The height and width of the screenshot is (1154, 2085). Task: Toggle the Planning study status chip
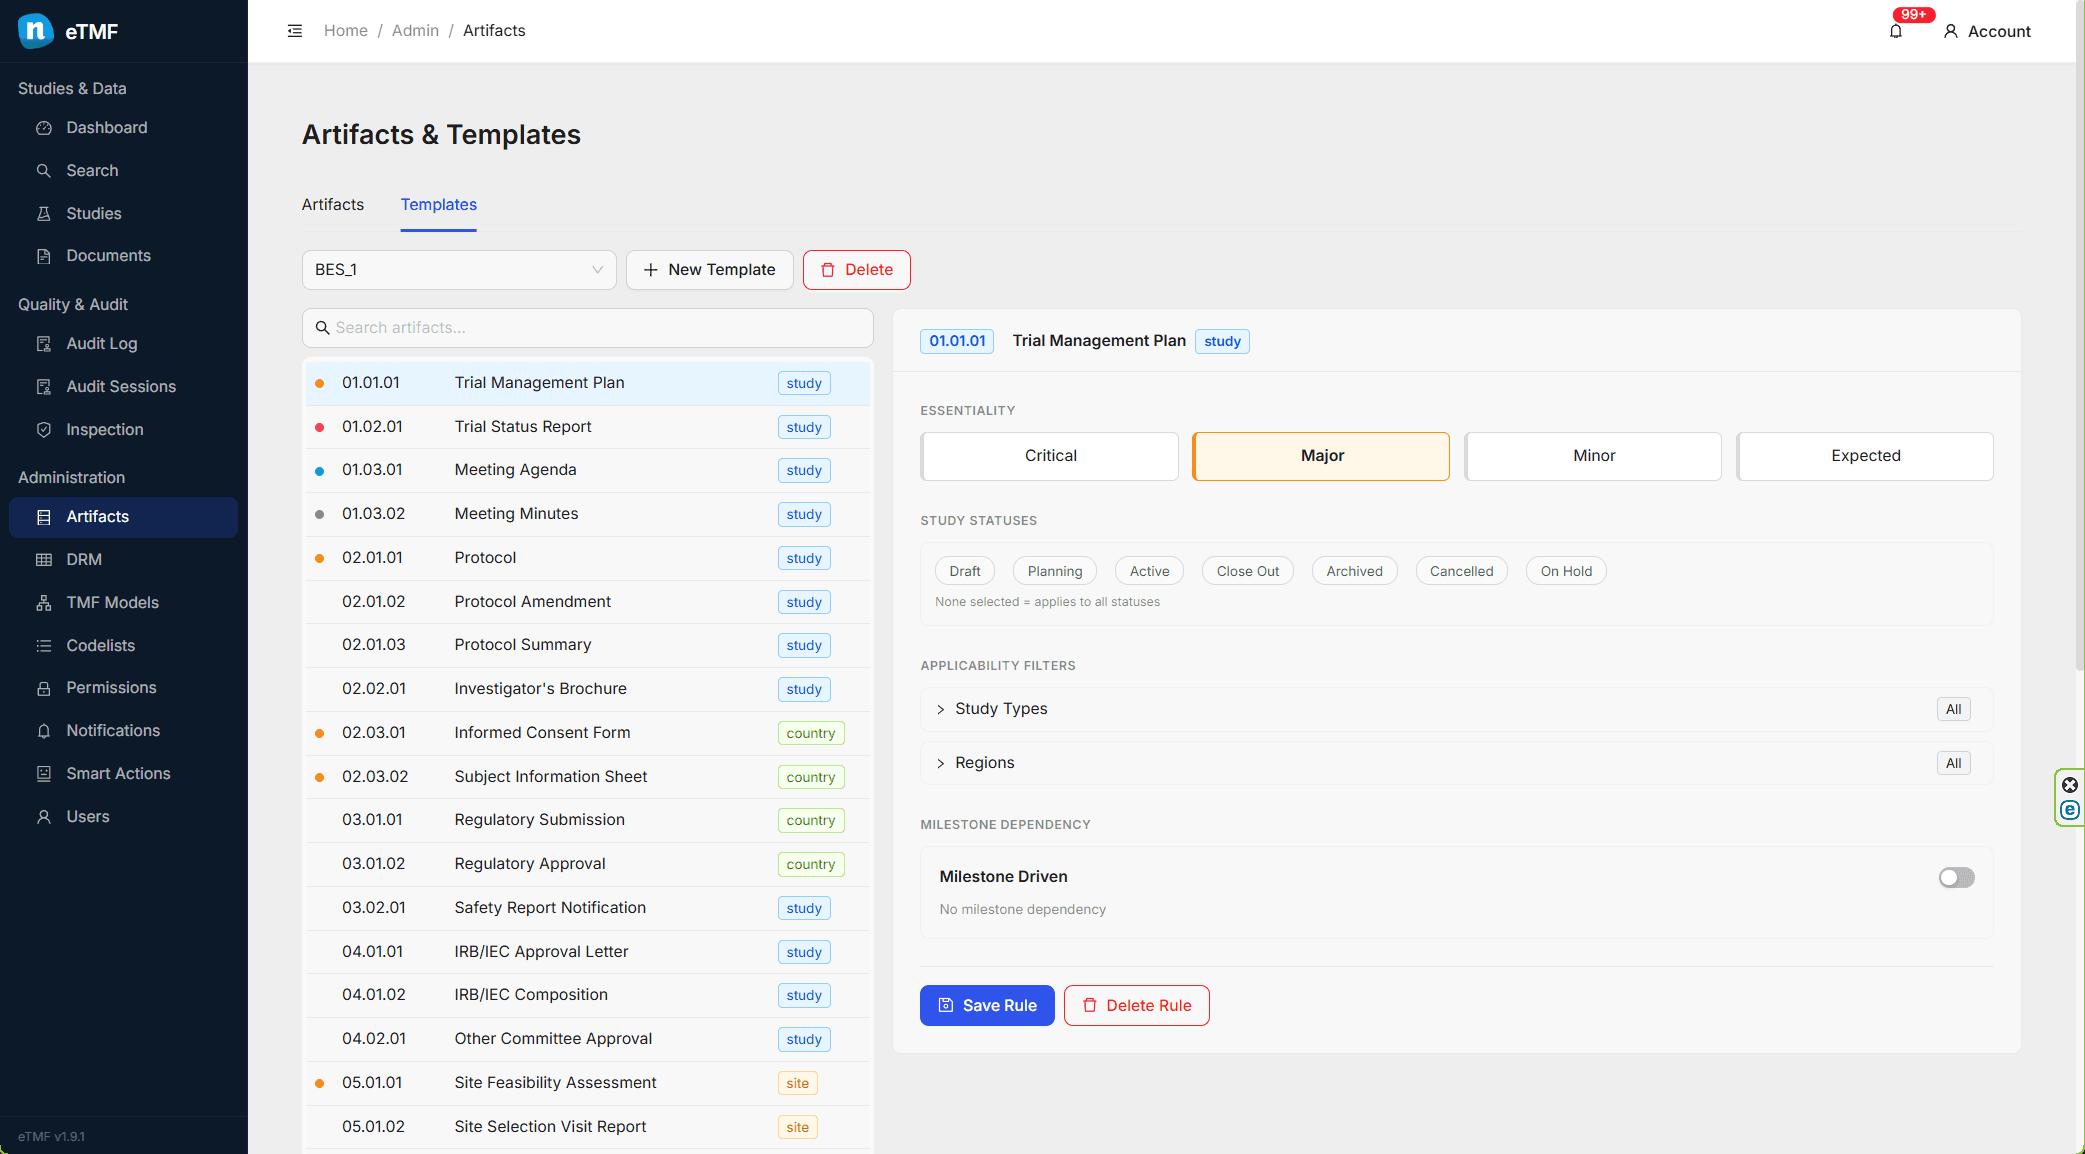(x=1055, y=571)
